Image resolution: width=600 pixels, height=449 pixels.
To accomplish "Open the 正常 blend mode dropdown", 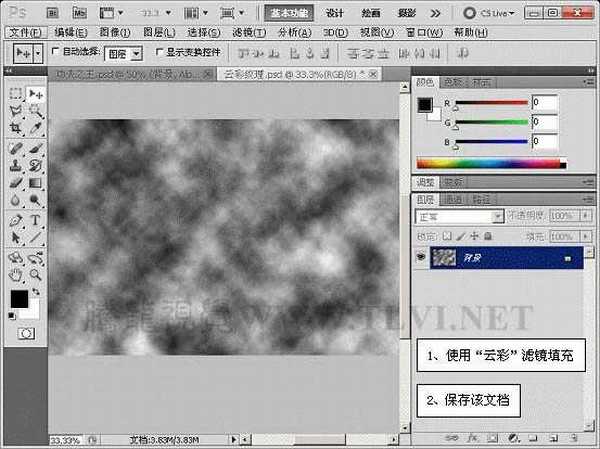I will pyautogui.click(x=459, y=216).
